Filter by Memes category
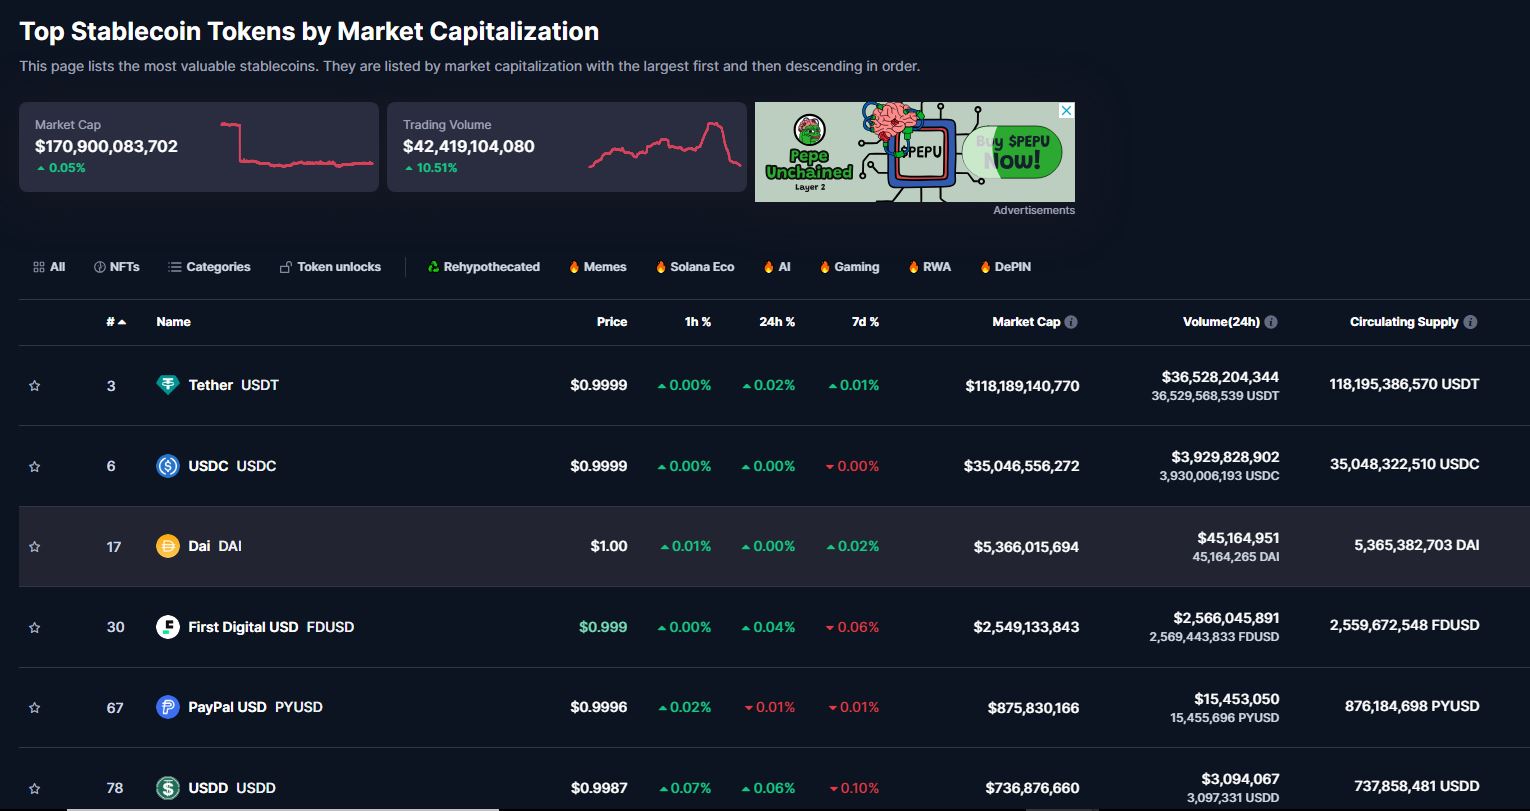 click(x=598, y=267)
